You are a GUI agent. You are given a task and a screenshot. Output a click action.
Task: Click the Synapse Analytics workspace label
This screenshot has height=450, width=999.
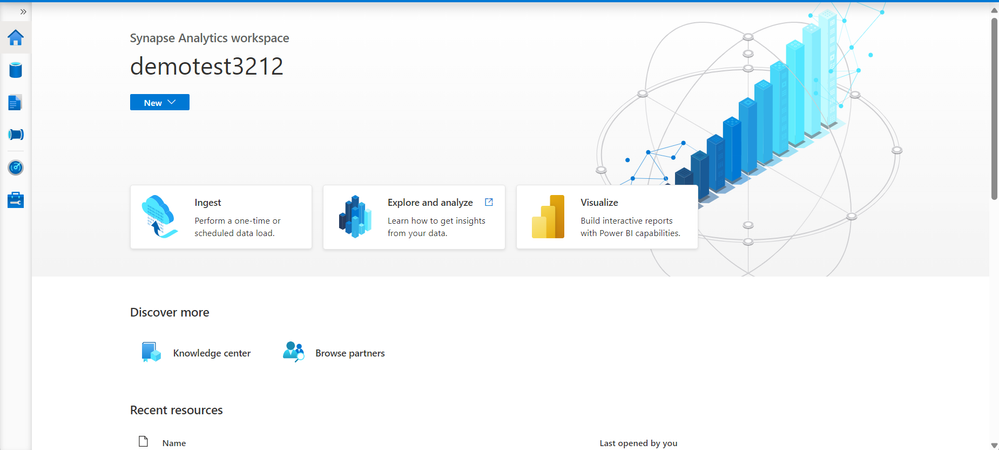(x=210, y=38)
